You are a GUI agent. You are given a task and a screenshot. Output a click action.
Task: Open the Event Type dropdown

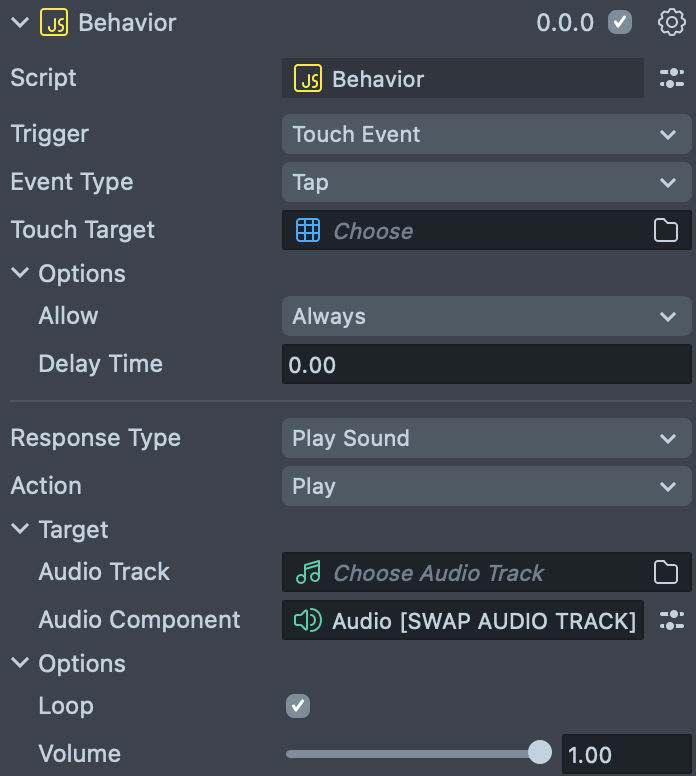click(x=486, y=182)
